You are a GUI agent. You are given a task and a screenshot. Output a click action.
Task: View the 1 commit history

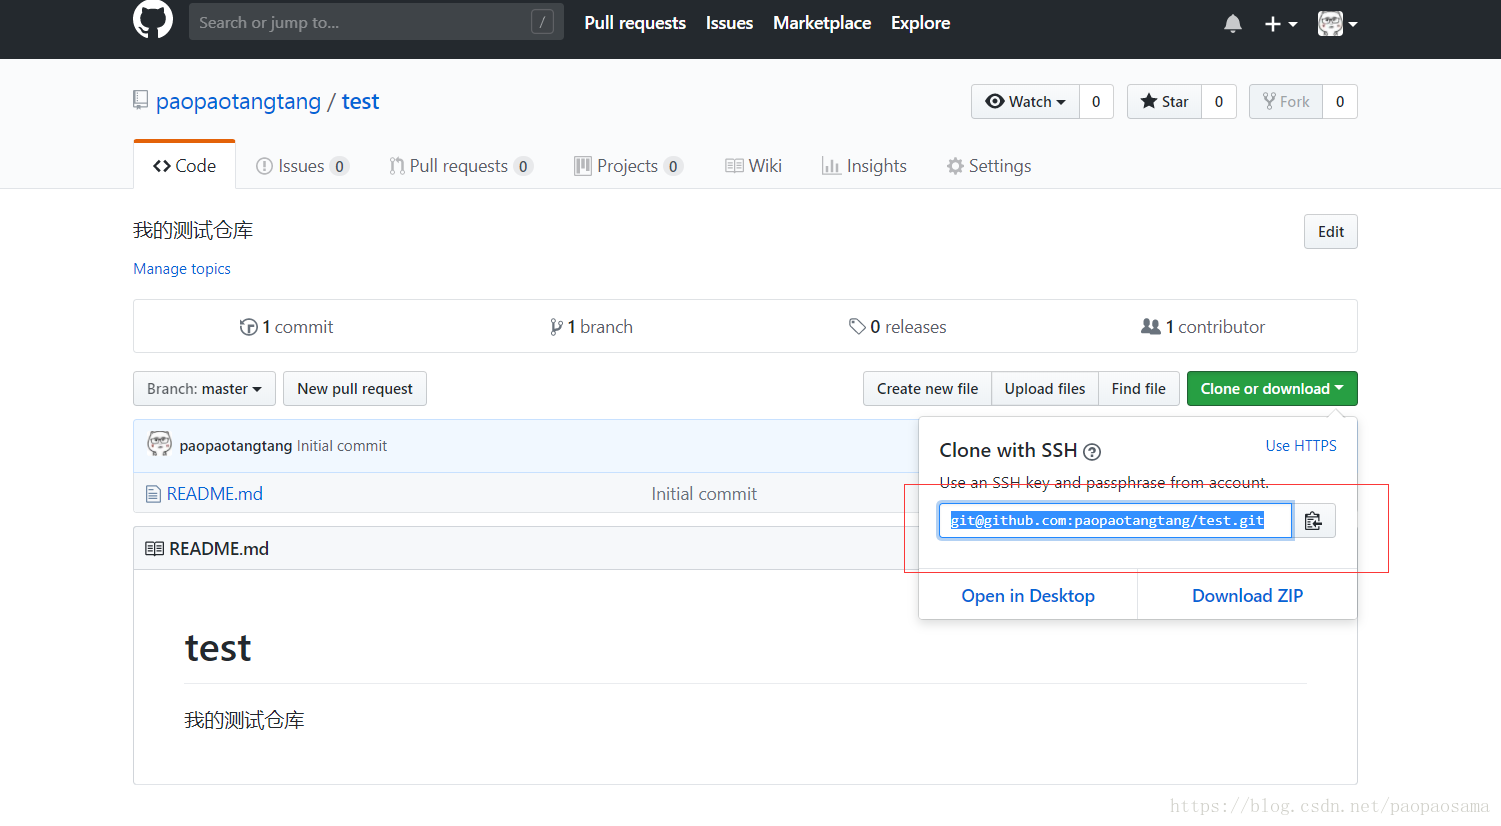(x=286, y=327)
